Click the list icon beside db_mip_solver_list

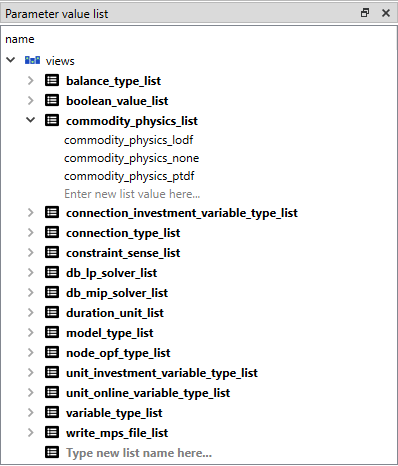(x=52, y=292)
